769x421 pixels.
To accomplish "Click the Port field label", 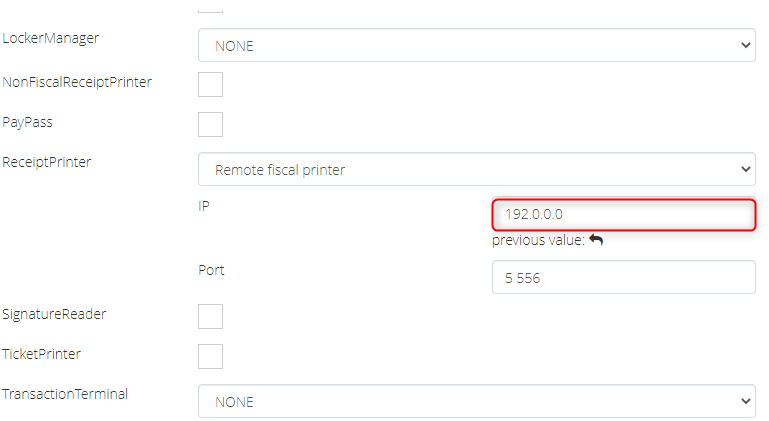I will click(212, 269).
